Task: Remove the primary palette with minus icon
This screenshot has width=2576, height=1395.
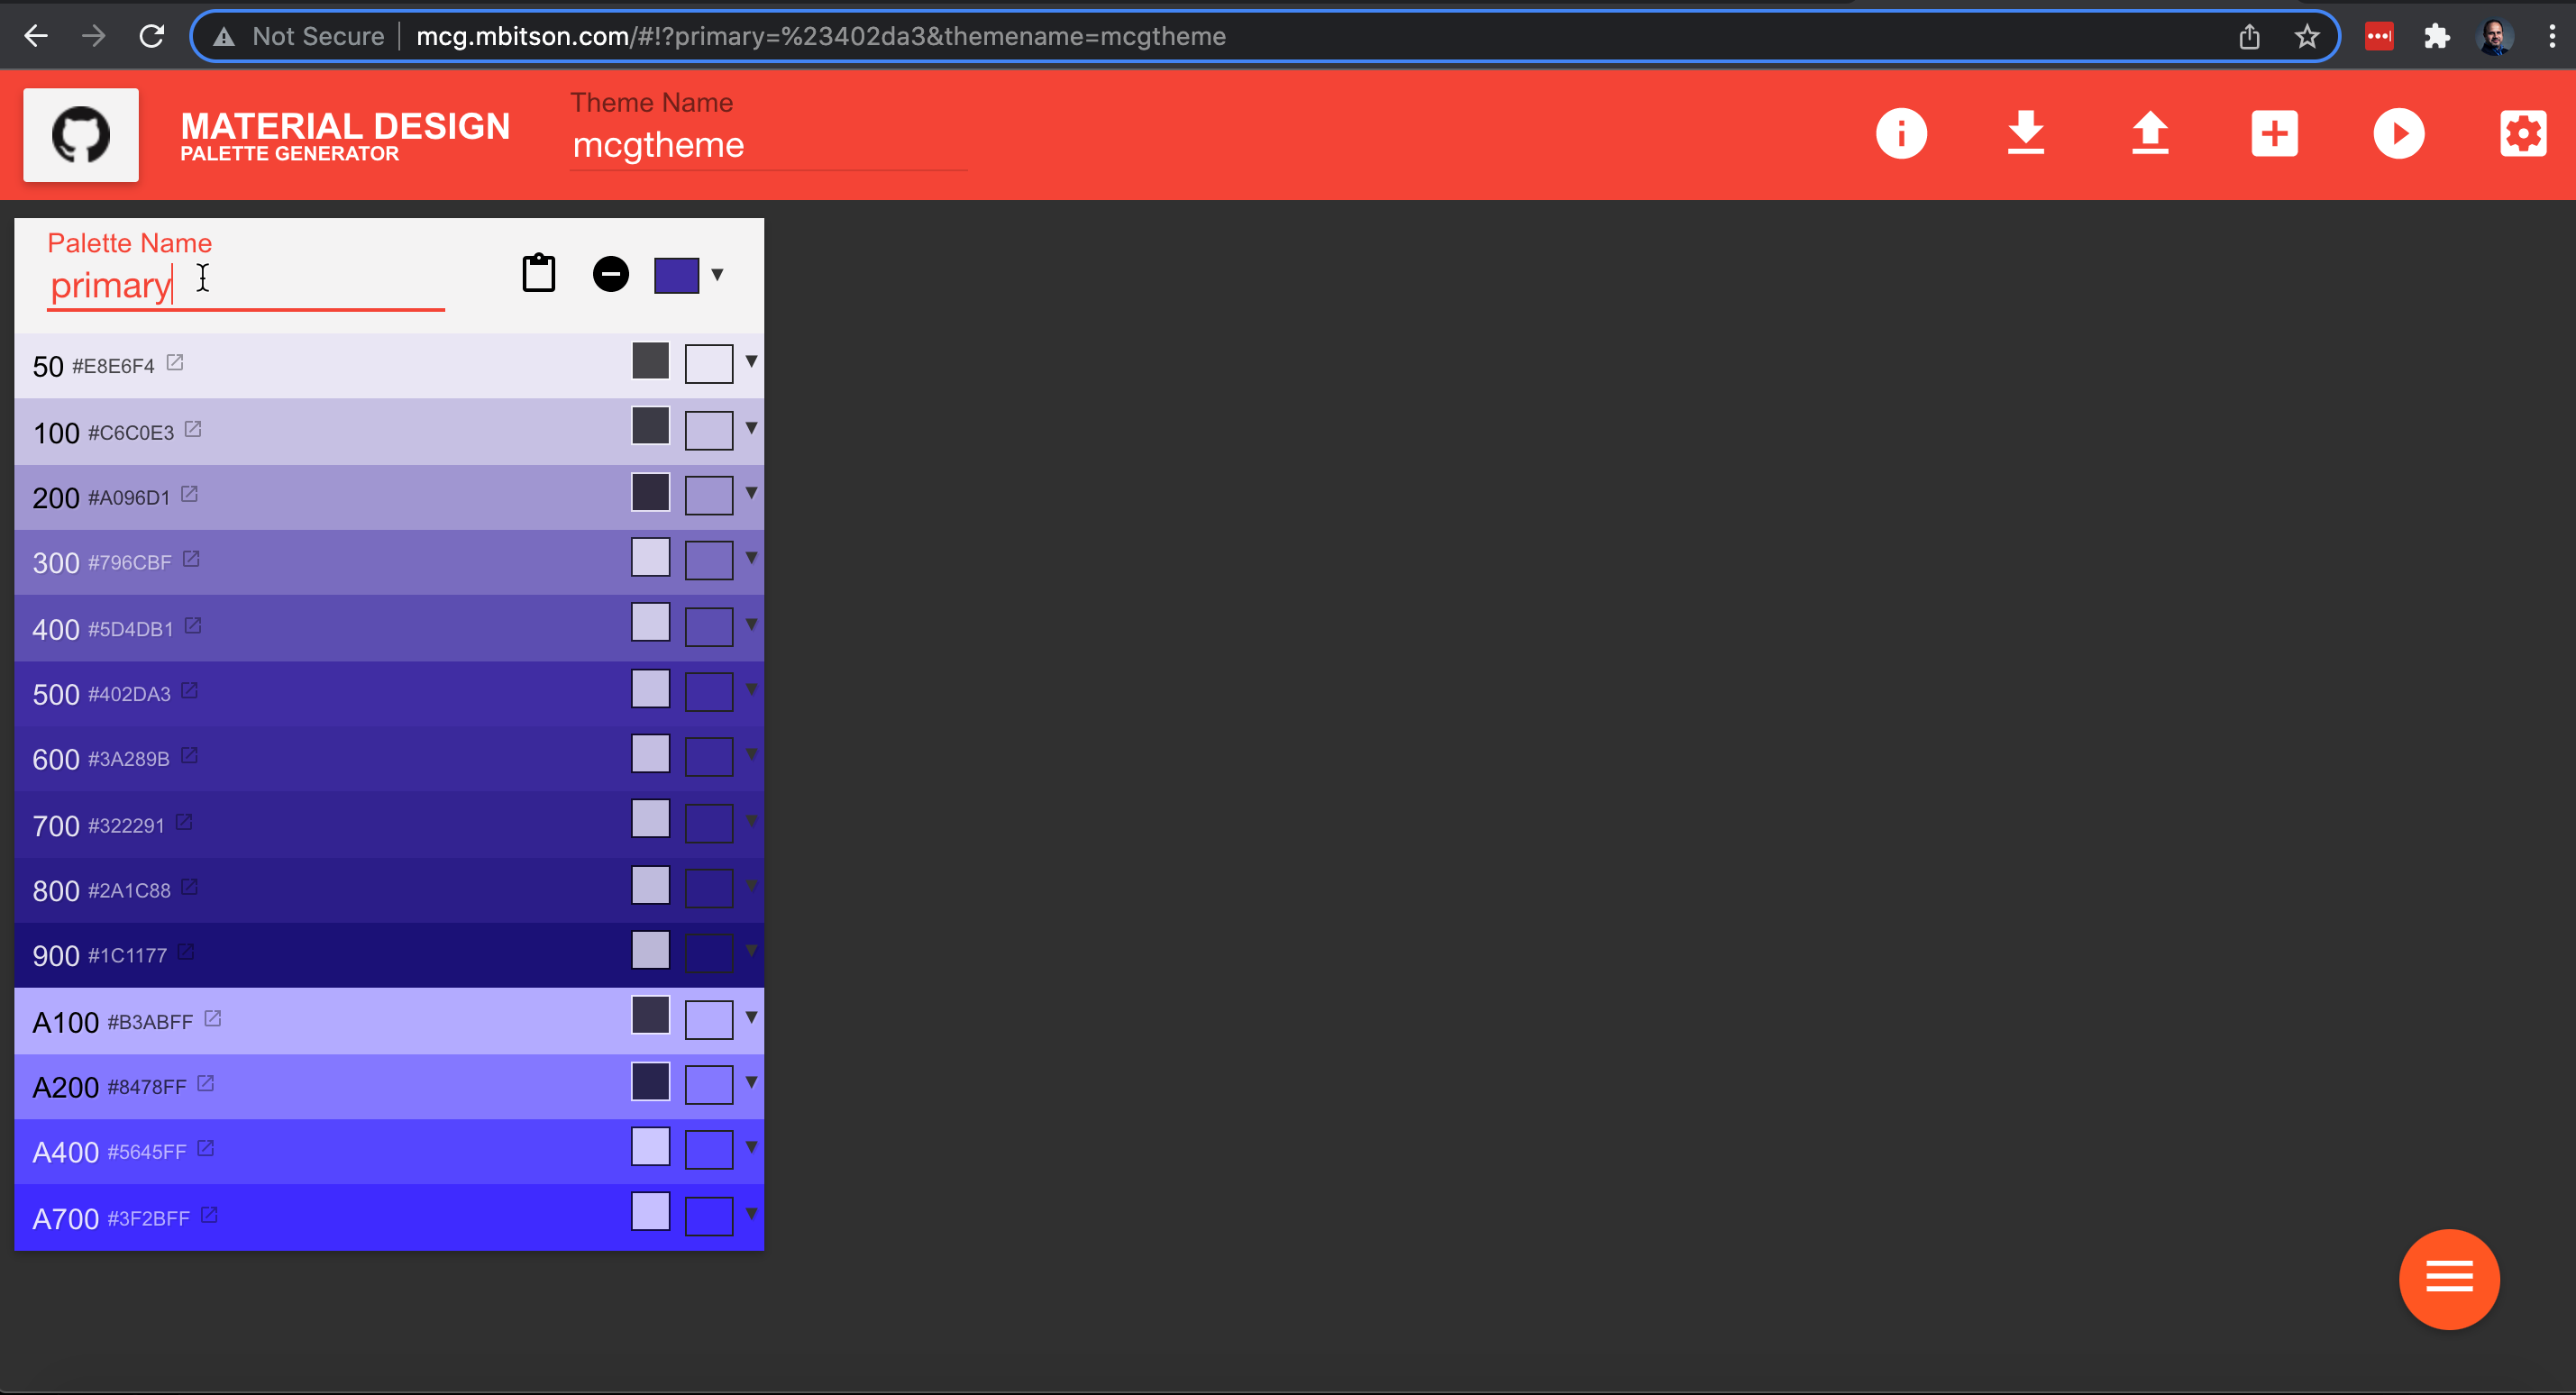Action: 611,274
